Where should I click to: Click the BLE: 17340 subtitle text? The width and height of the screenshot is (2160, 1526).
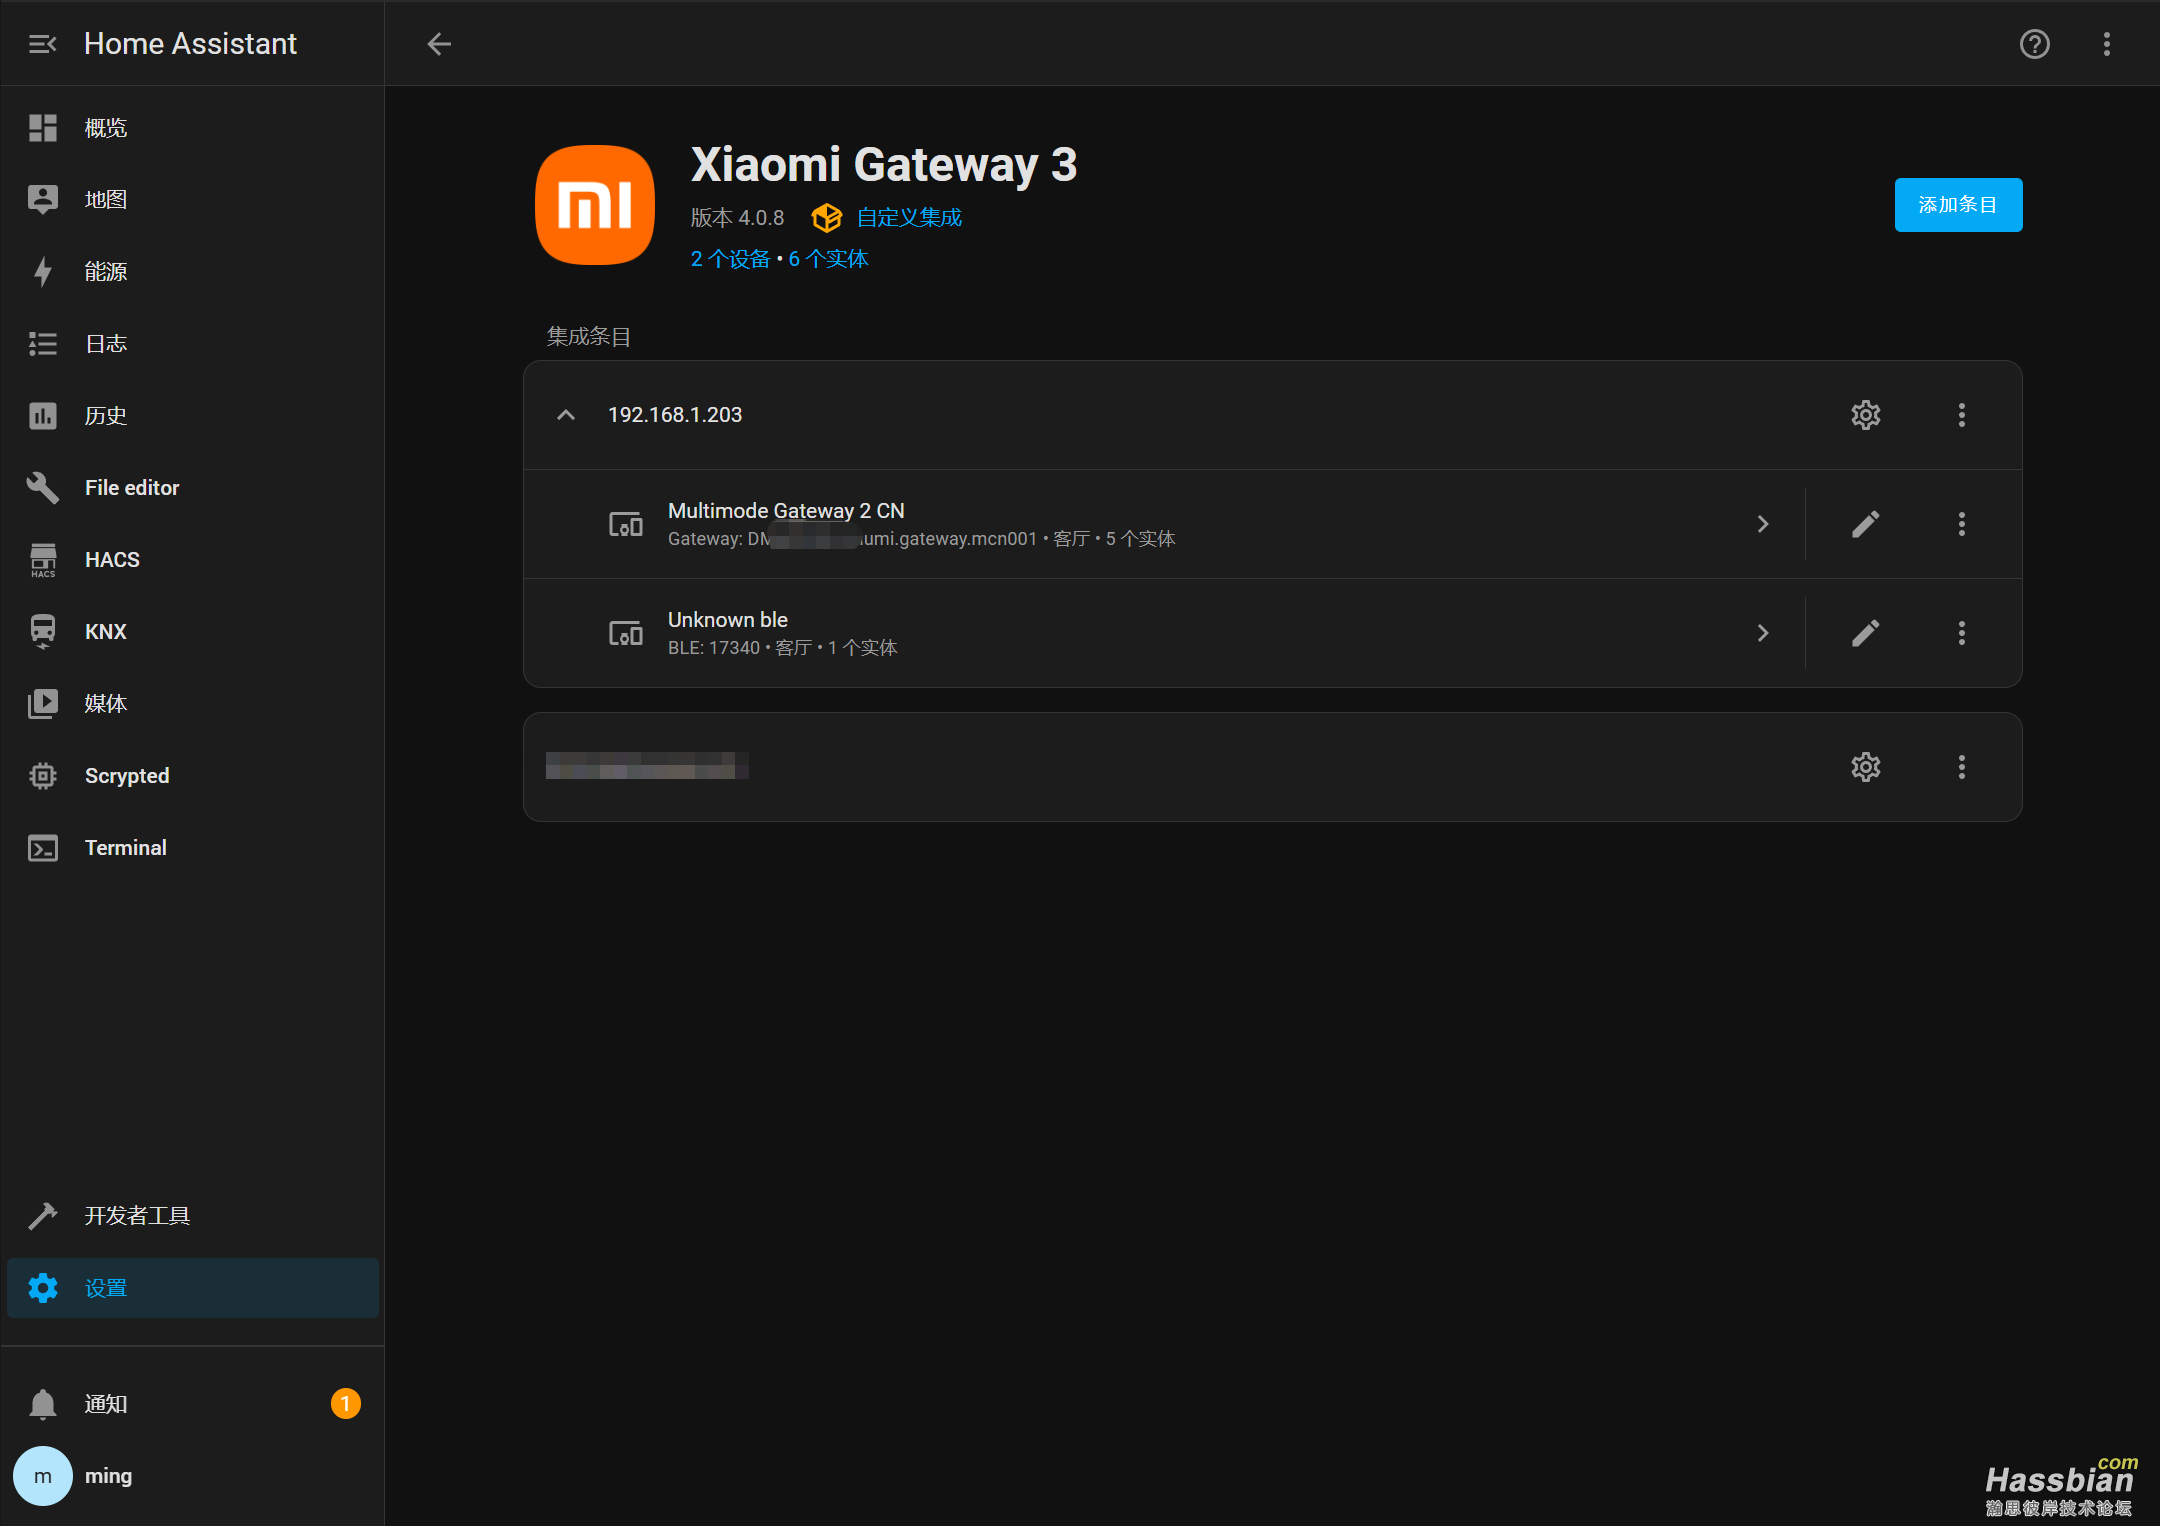714,648
